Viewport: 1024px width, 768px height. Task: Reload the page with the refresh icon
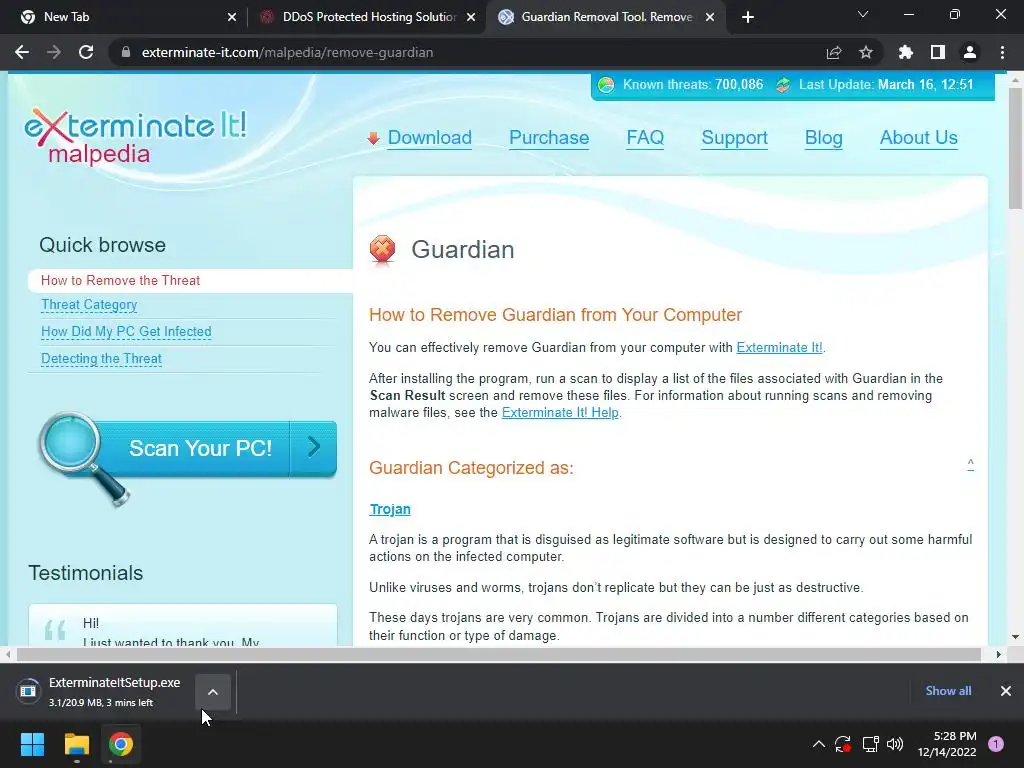click(x=86, y=52)
